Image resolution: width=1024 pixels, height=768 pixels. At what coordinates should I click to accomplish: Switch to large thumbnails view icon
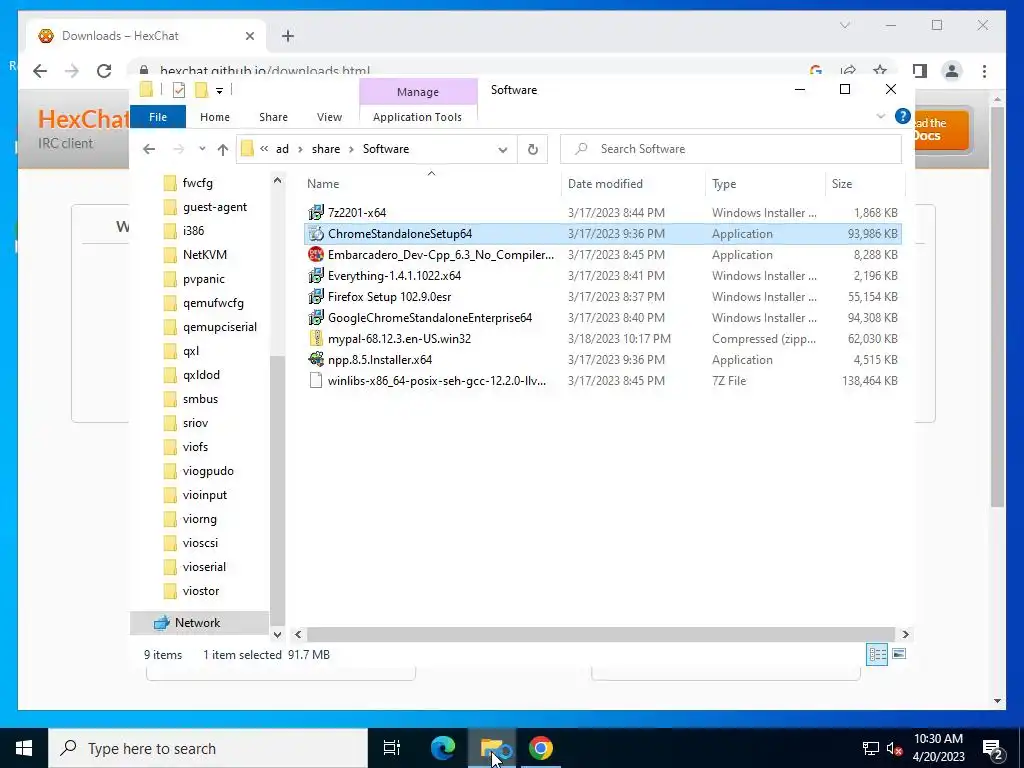tap(899, 654)
